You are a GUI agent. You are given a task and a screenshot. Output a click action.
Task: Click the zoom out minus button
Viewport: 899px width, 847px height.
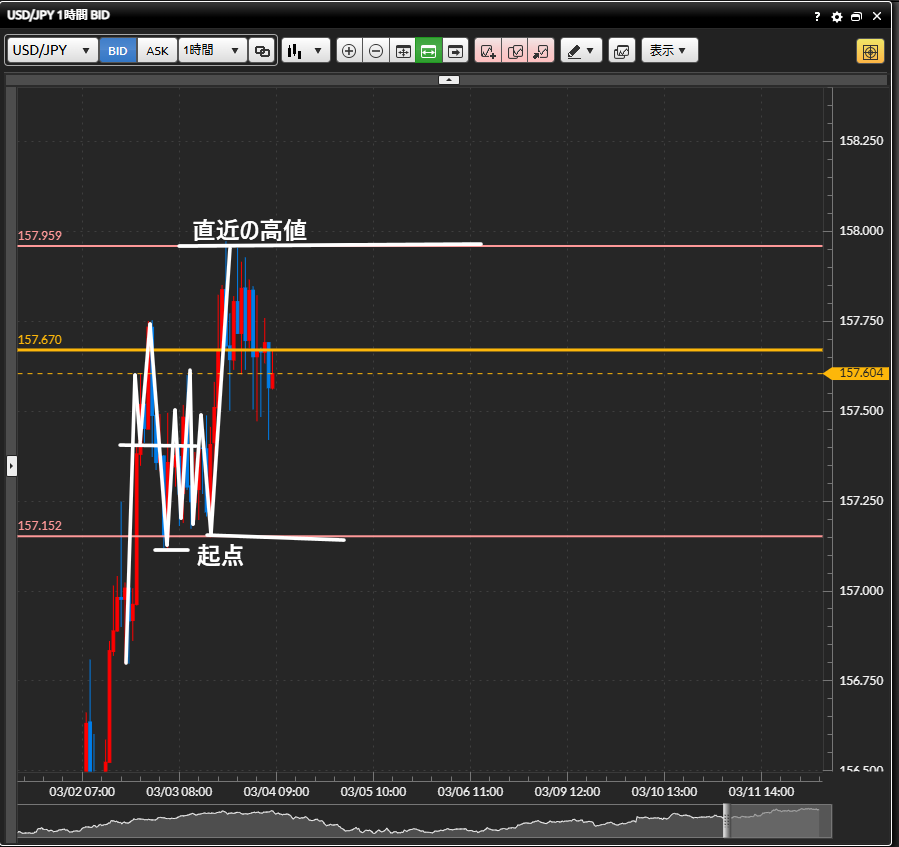click(x=376, y=51)
